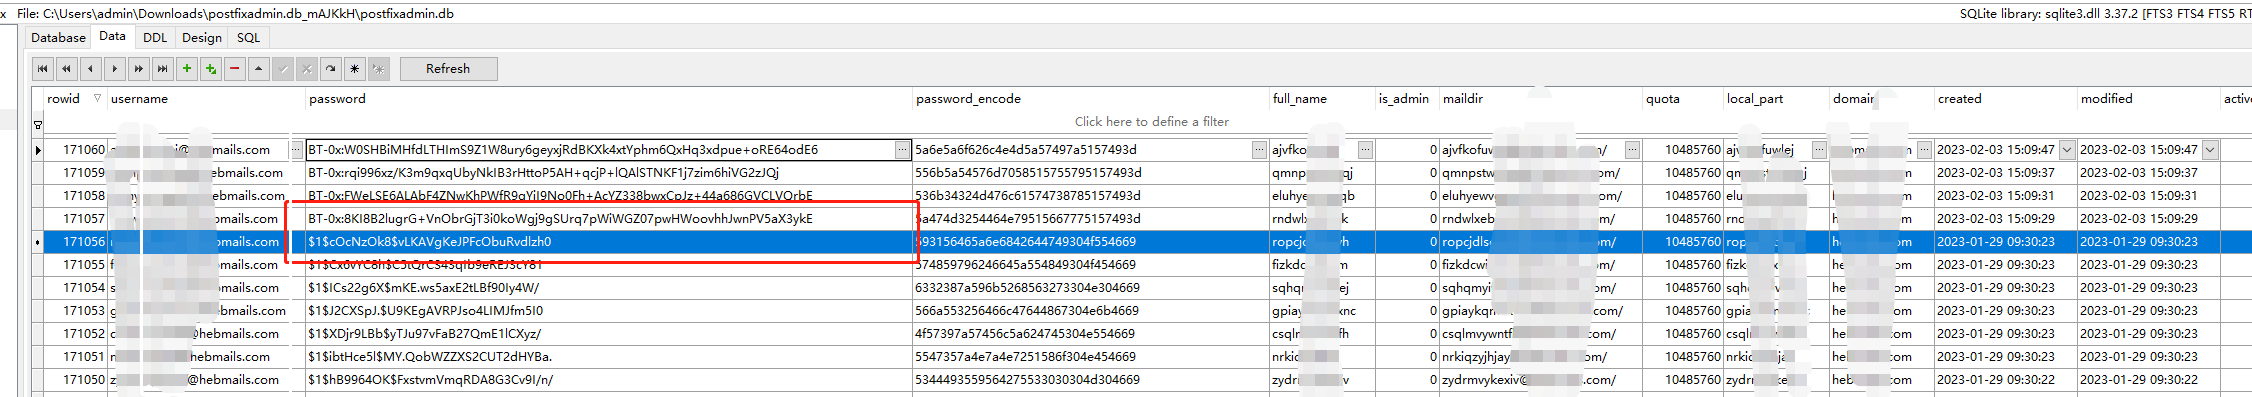Open the rowid column sort arrow

coord(97,98)
